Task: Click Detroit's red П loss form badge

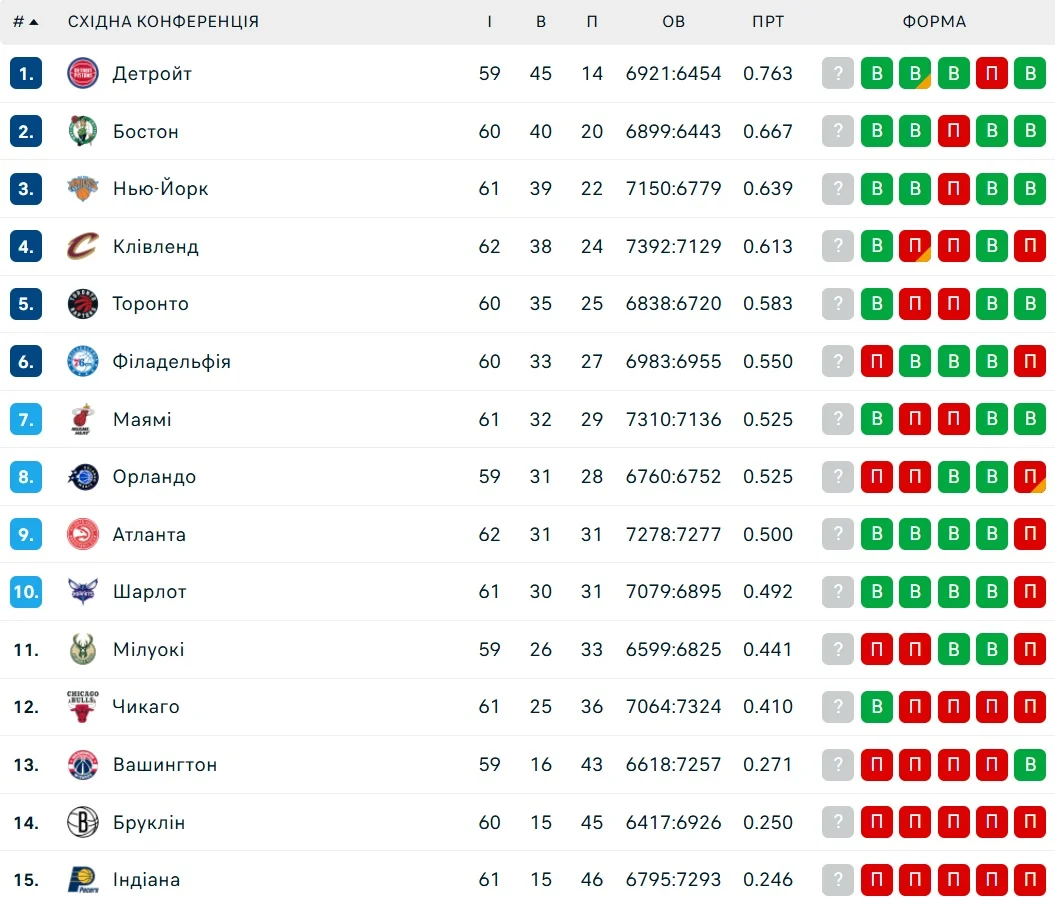Action: pyautogui.click(x=992, y=73)
